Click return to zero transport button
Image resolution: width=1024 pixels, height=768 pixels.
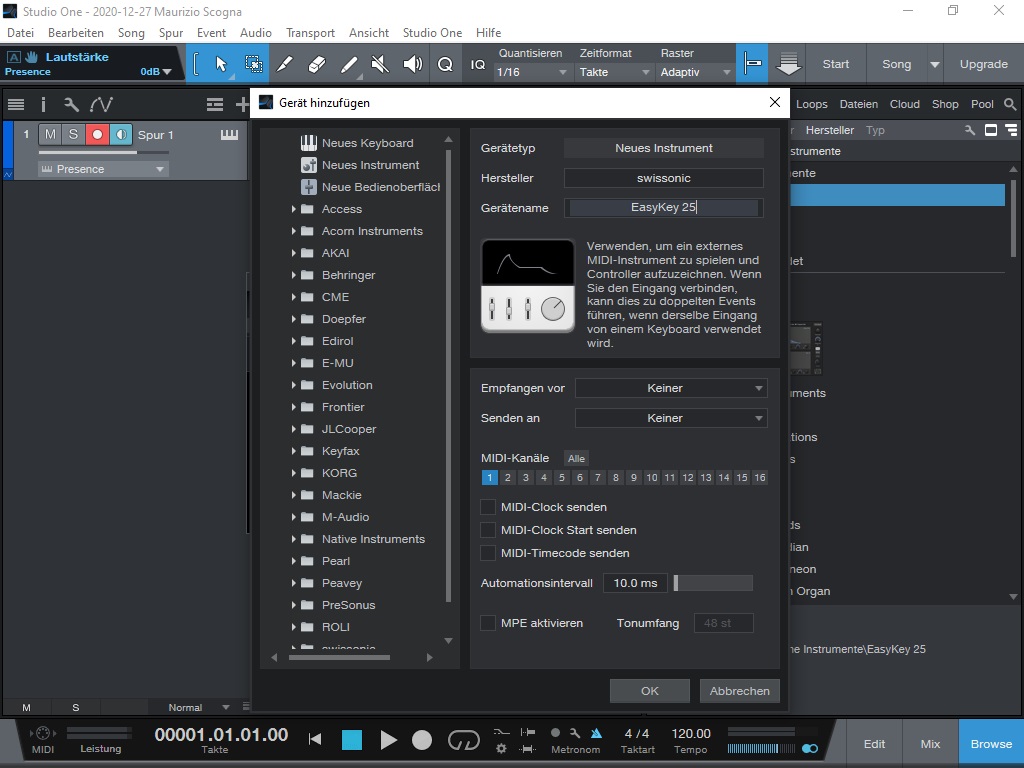315,739
